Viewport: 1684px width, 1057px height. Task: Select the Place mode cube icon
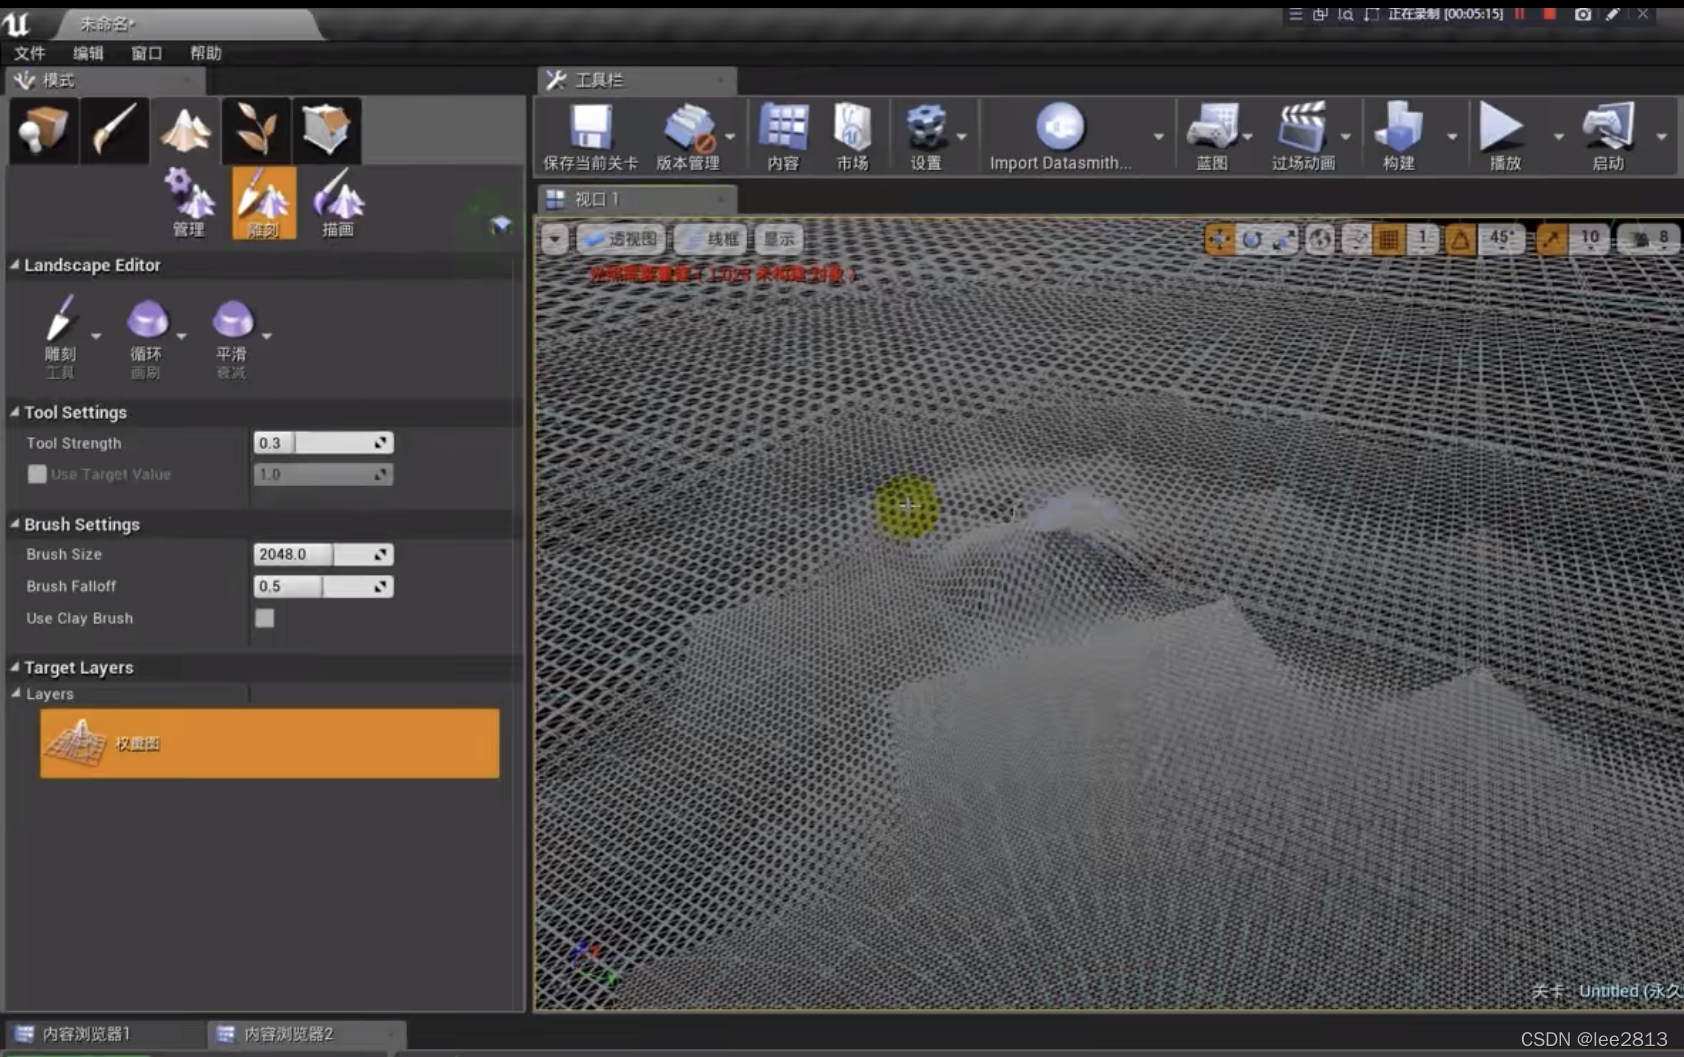[x=42, y=131]
